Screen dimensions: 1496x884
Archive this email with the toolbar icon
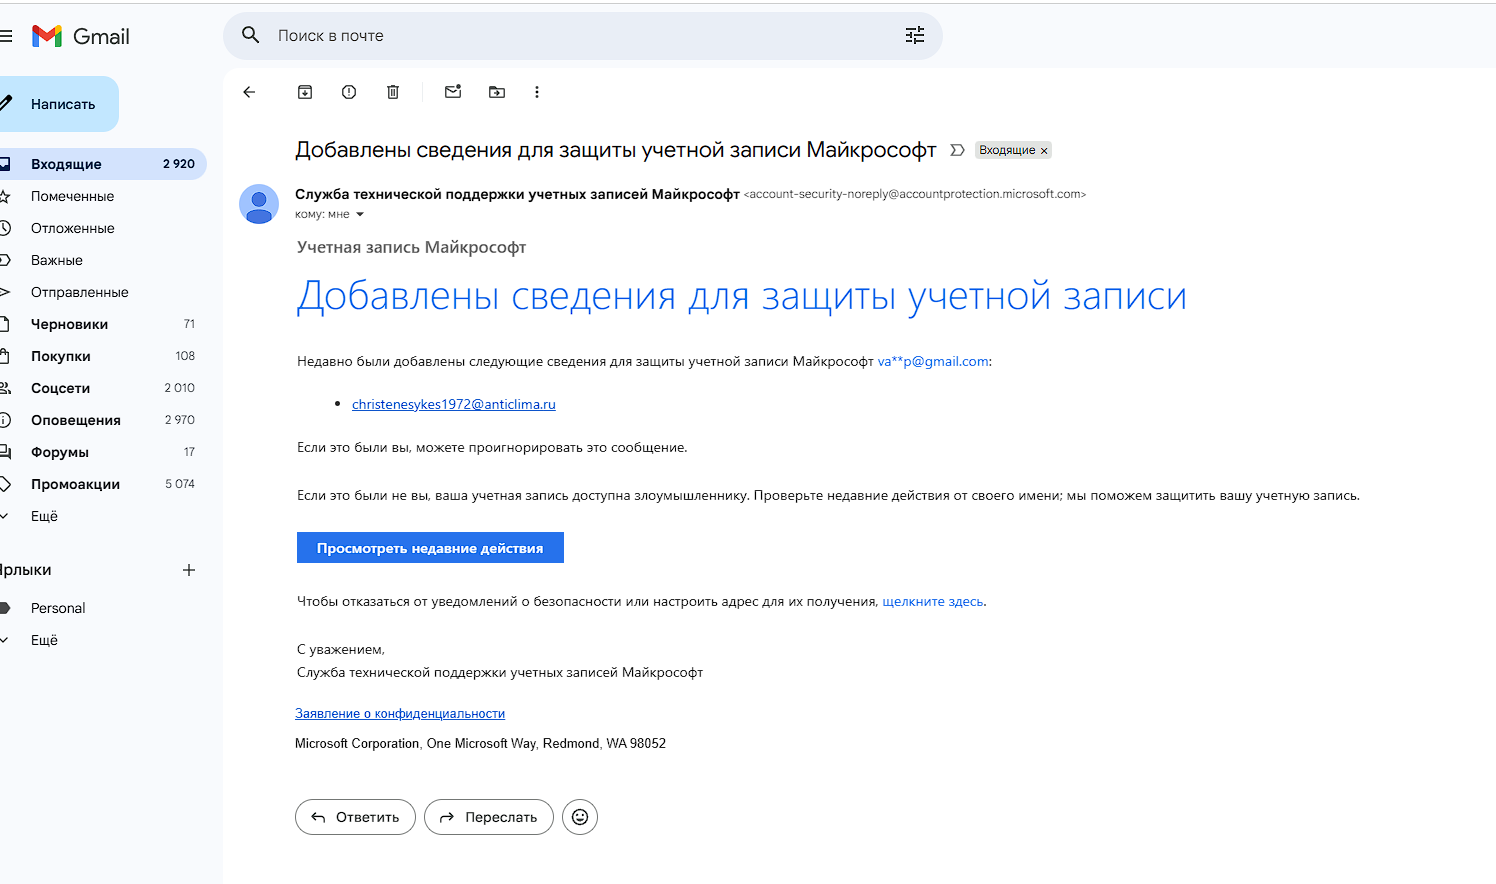pos(305,92)
